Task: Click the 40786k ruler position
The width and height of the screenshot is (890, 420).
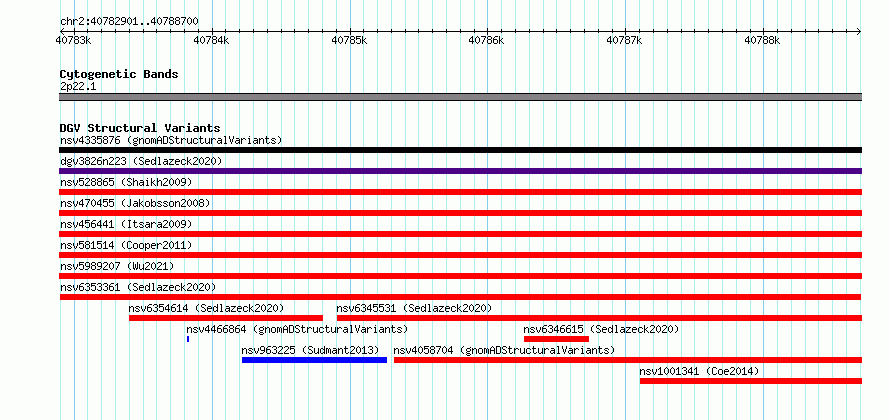Action: point(486,40)
